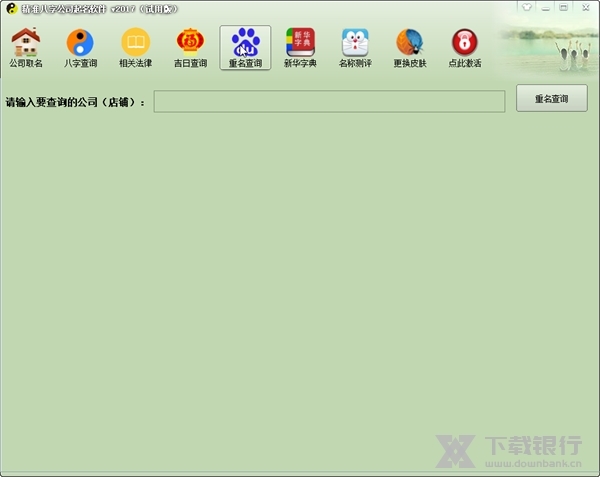The image size is (600, 477).
Task: Select the 更换皮肤 skin icon
Action: pos(410,47)
